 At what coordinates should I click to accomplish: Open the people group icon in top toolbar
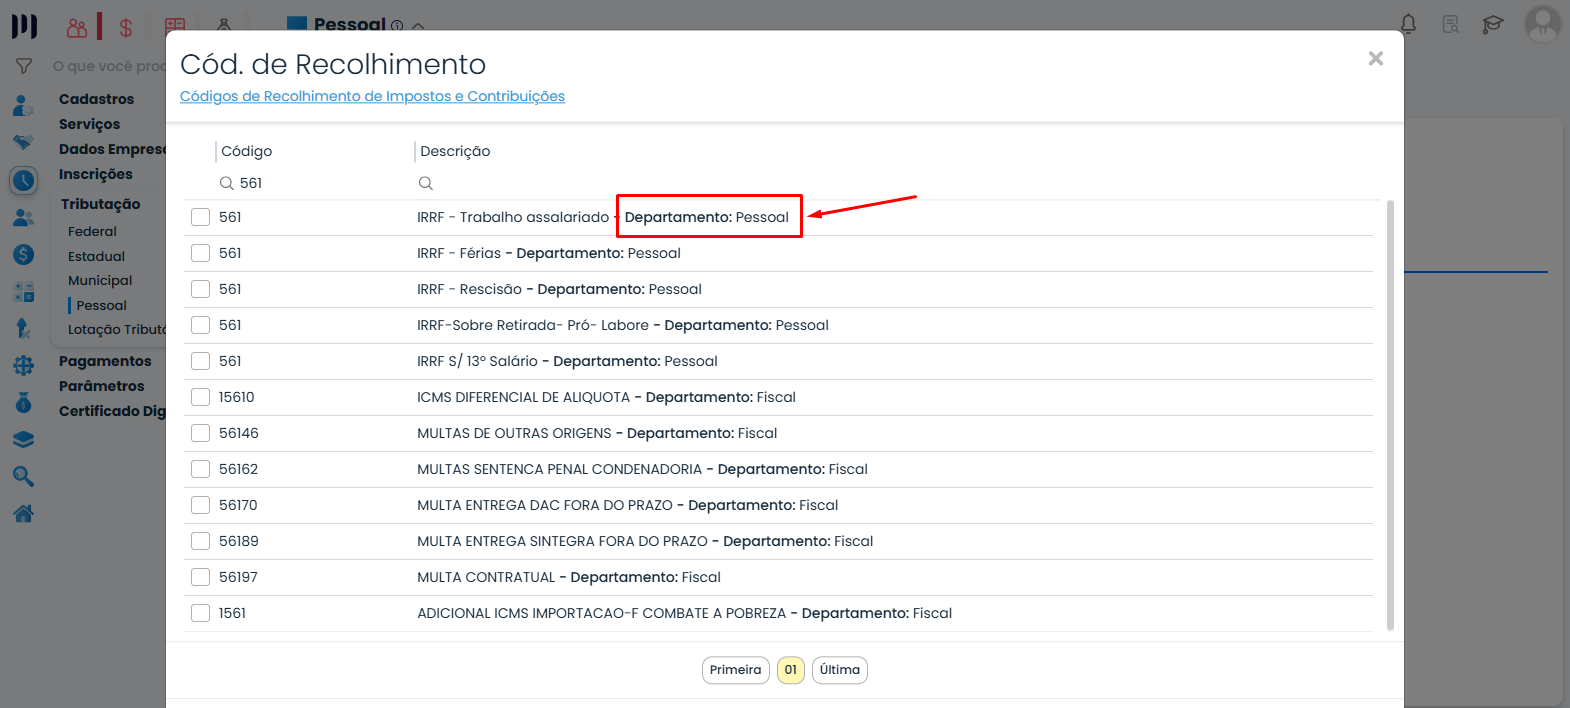[x=77, y=27]
